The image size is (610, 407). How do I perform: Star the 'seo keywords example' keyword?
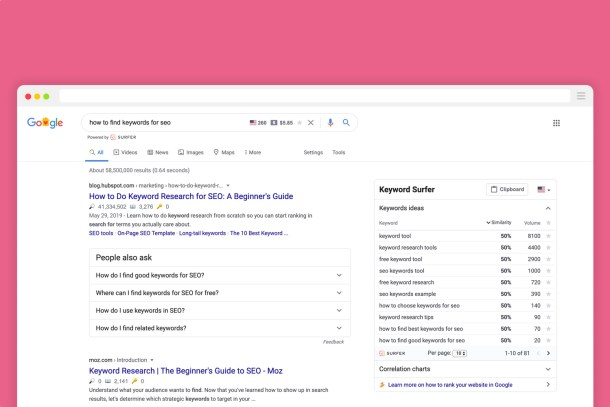[x=549, y=294]
